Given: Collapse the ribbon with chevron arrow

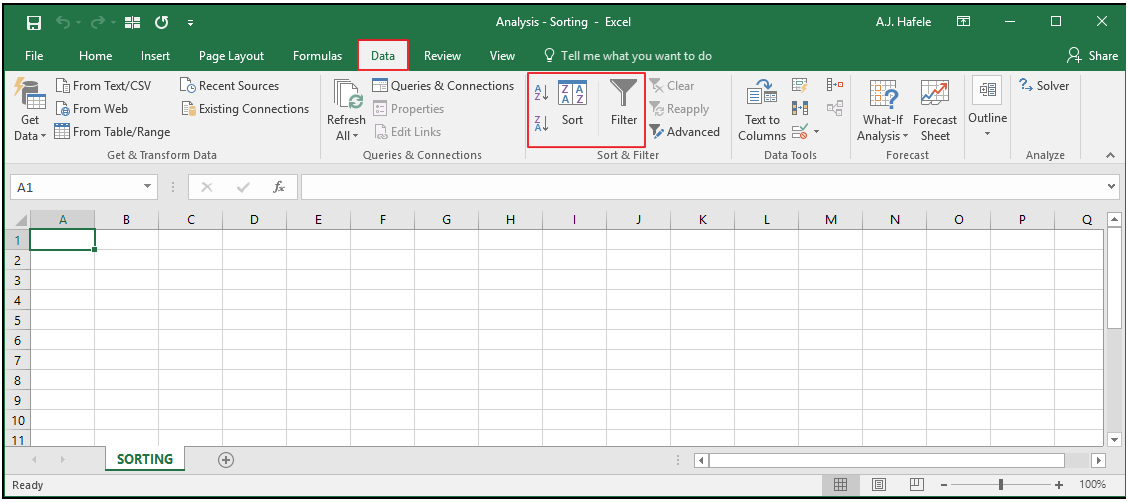Looking at the screenshot, I should tap(1110, 155).
